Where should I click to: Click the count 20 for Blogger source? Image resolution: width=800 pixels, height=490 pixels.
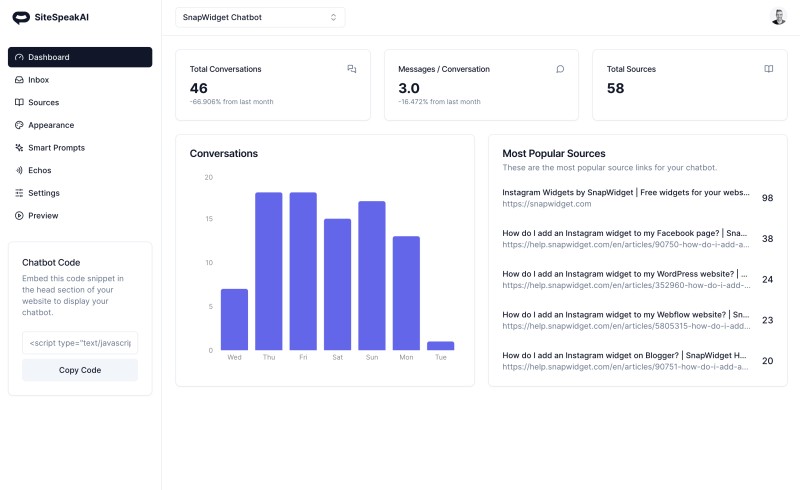point(767,361)
